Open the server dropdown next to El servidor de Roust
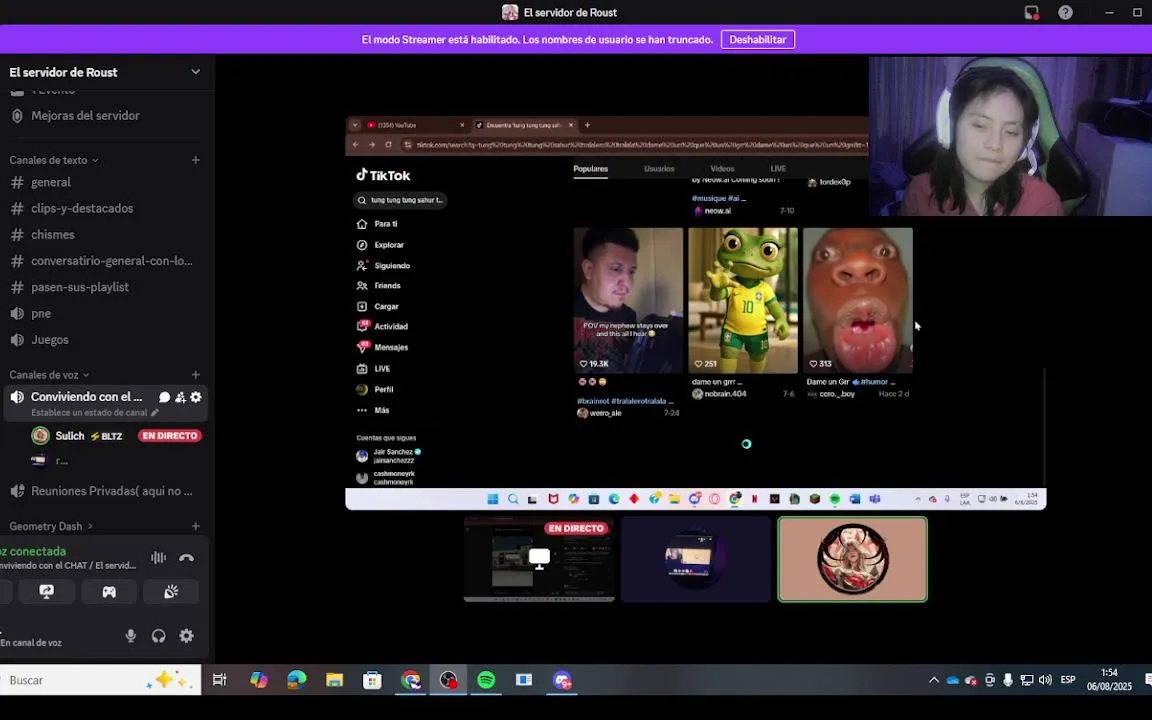 (195, 72)
